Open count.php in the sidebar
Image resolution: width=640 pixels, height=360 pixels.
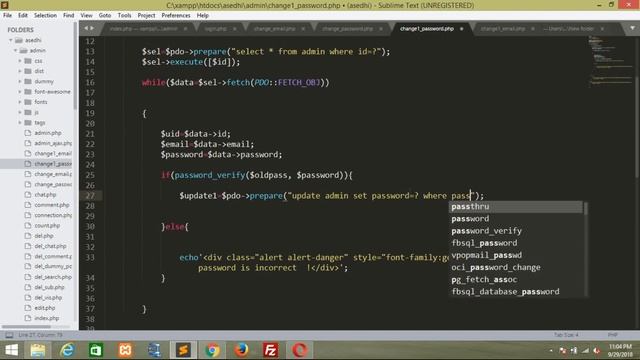[x=47, y=225]
